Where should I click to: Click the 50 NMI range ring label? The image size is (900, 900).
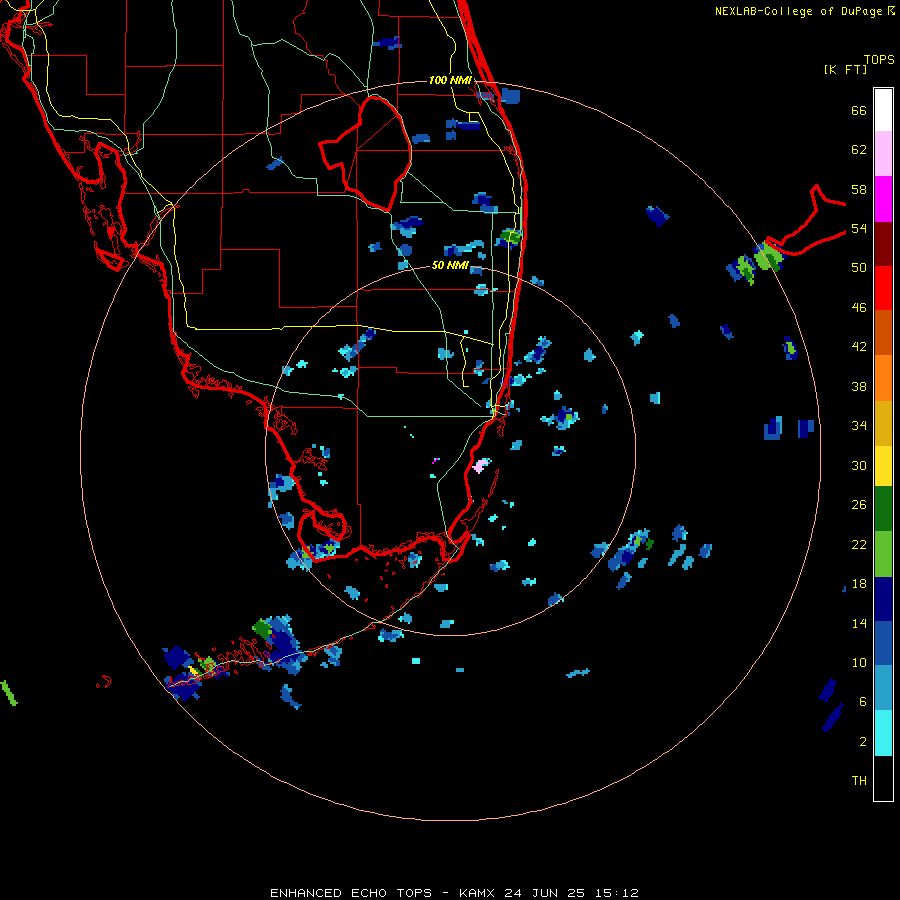[450, 265]
